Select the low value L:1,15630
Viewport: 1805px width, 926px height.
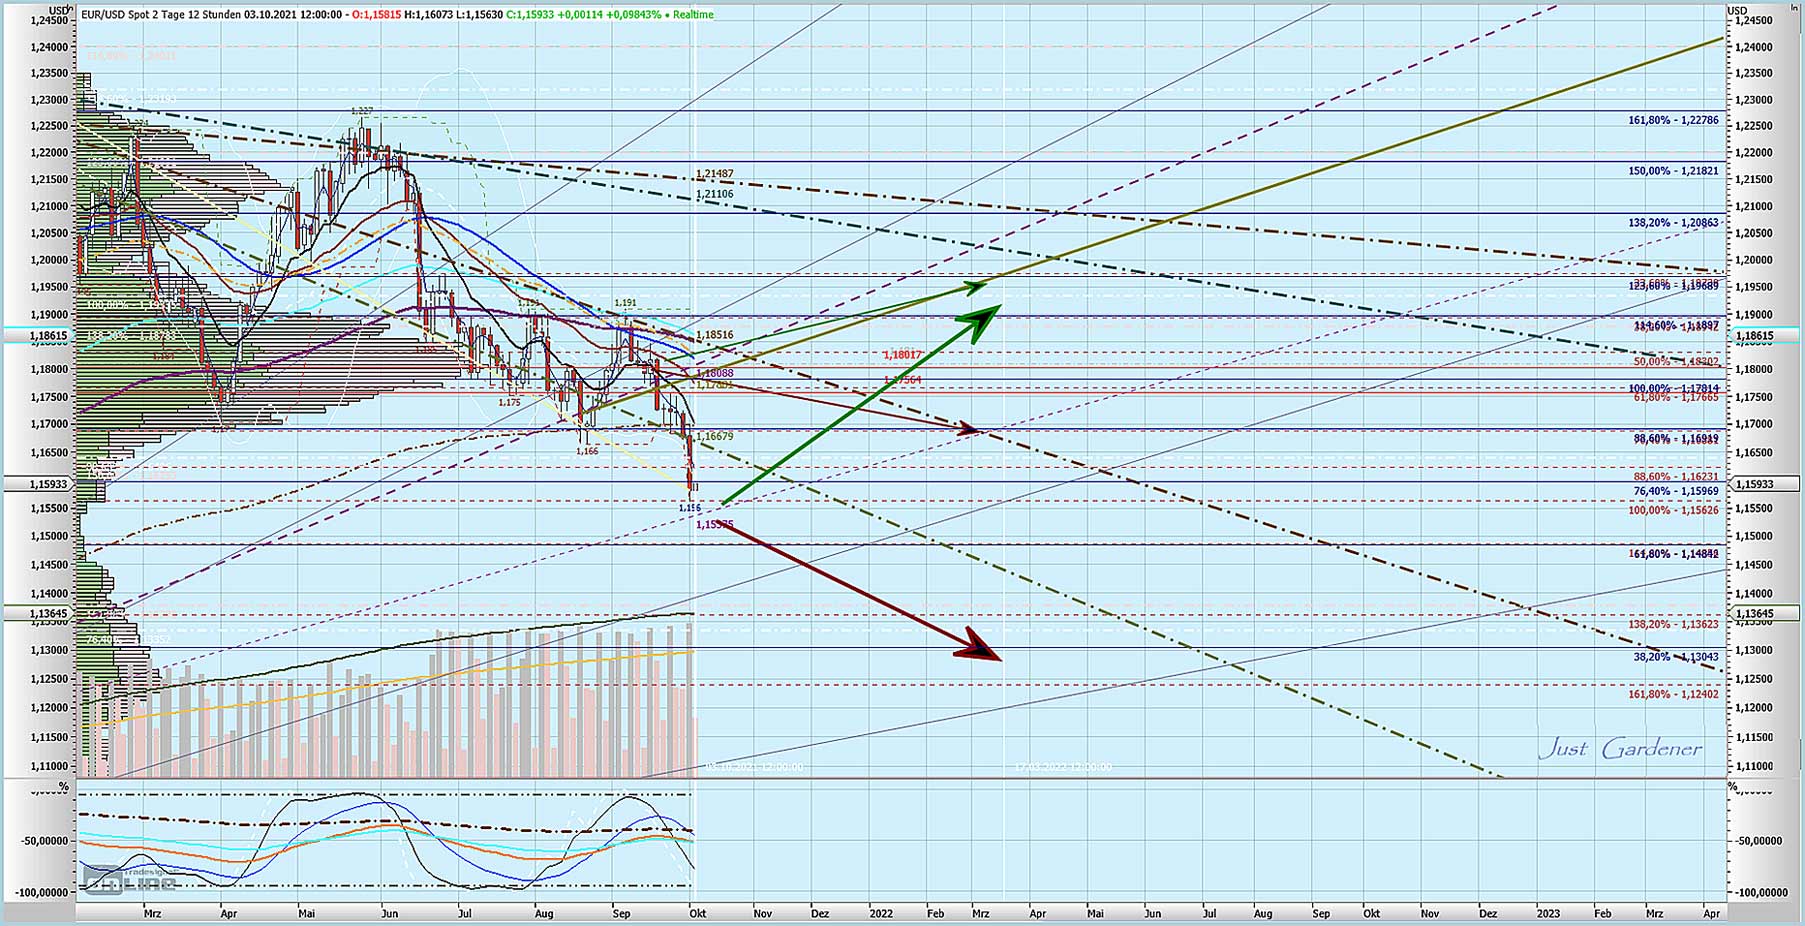(479, 15)
